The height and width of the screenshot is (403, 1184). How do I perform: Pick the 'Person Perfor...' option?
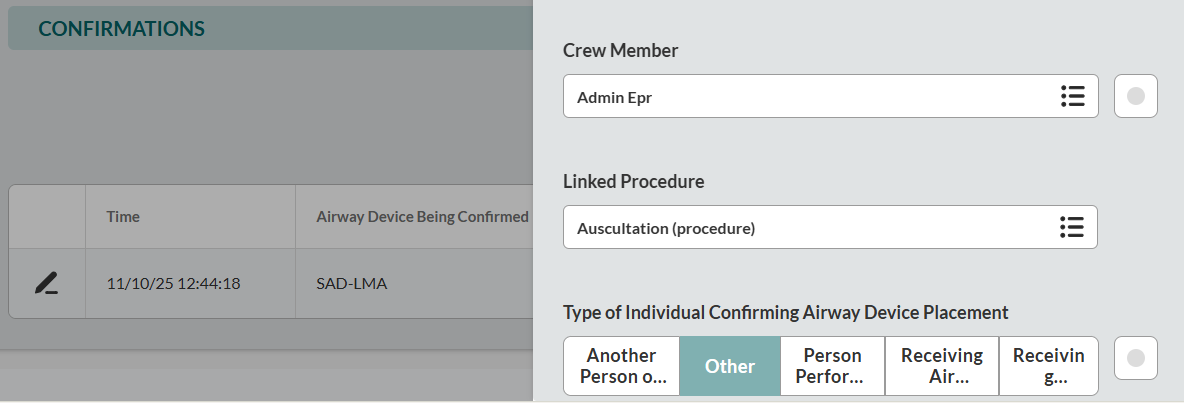[x=833, y=366]
